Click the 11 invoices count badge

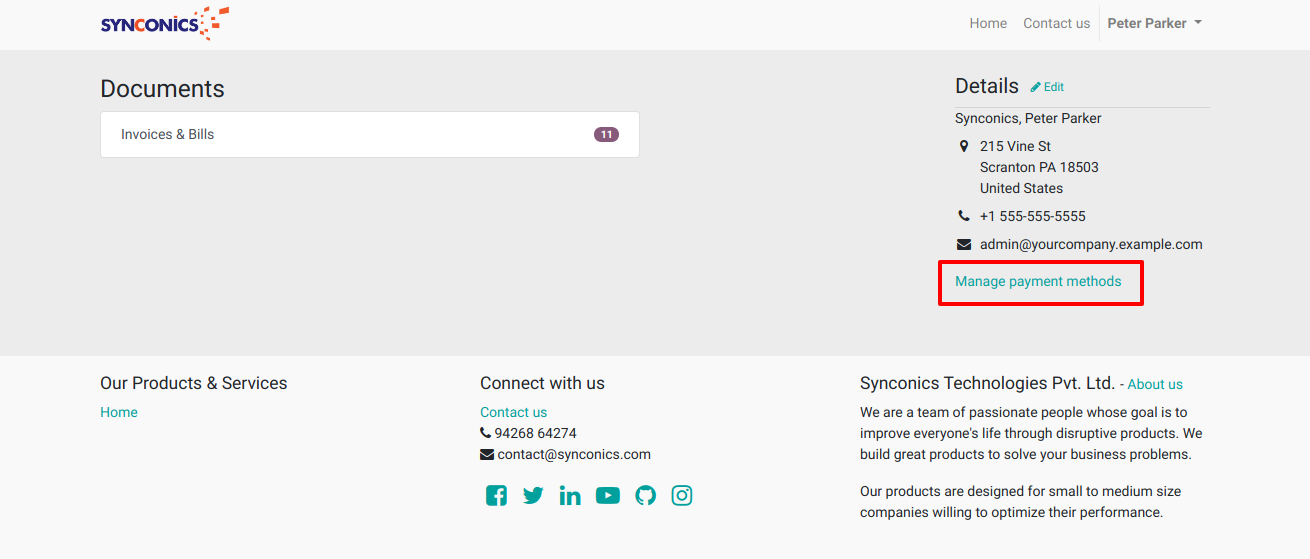pos(606,134)
